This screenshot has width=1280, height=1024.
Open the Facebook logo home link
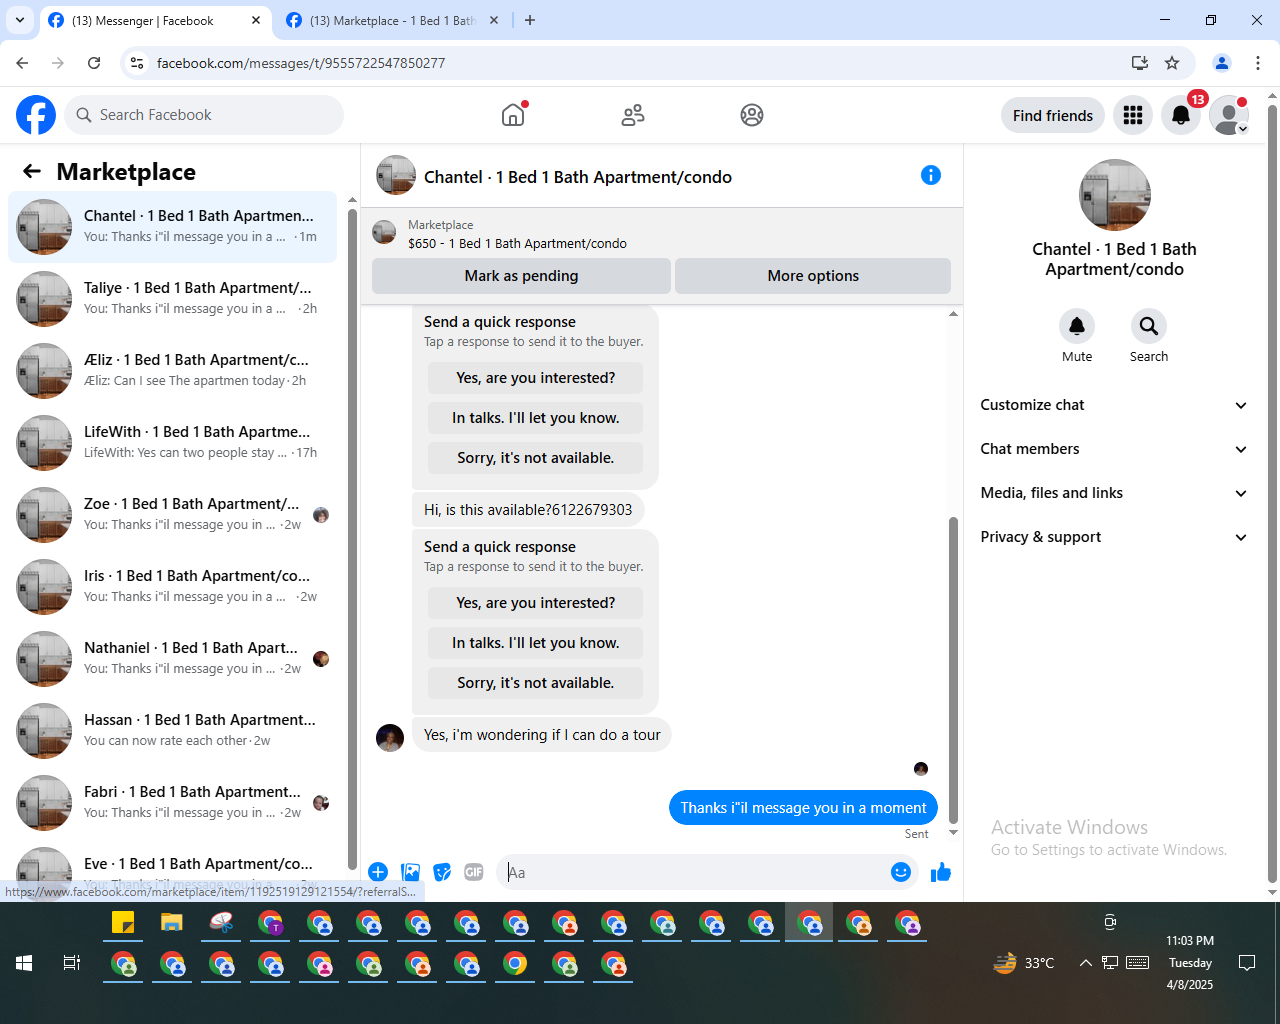pos(36,115)
